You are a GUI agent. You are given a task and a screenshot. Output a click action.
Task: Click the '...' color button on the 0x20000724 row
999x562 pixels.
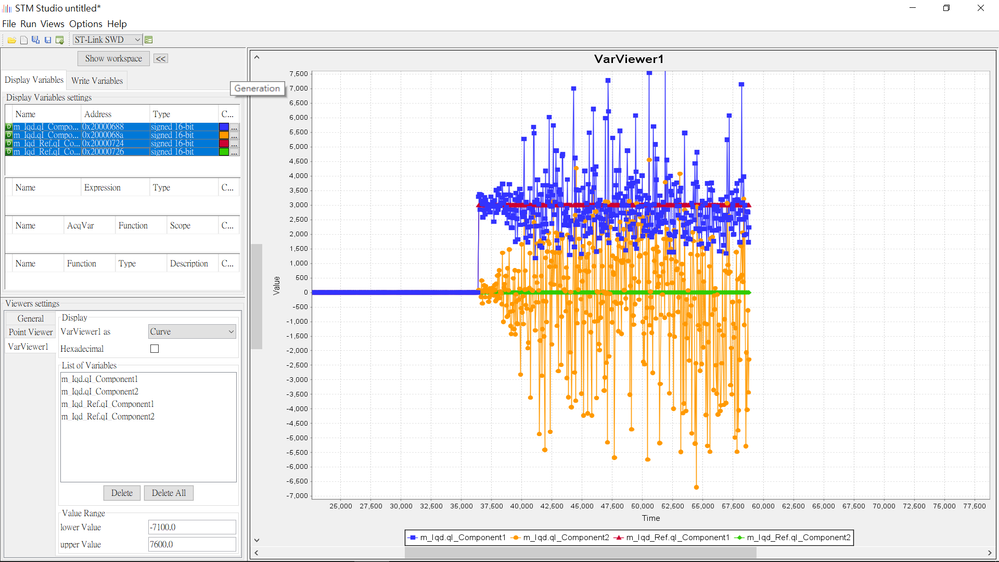[234, 144]
